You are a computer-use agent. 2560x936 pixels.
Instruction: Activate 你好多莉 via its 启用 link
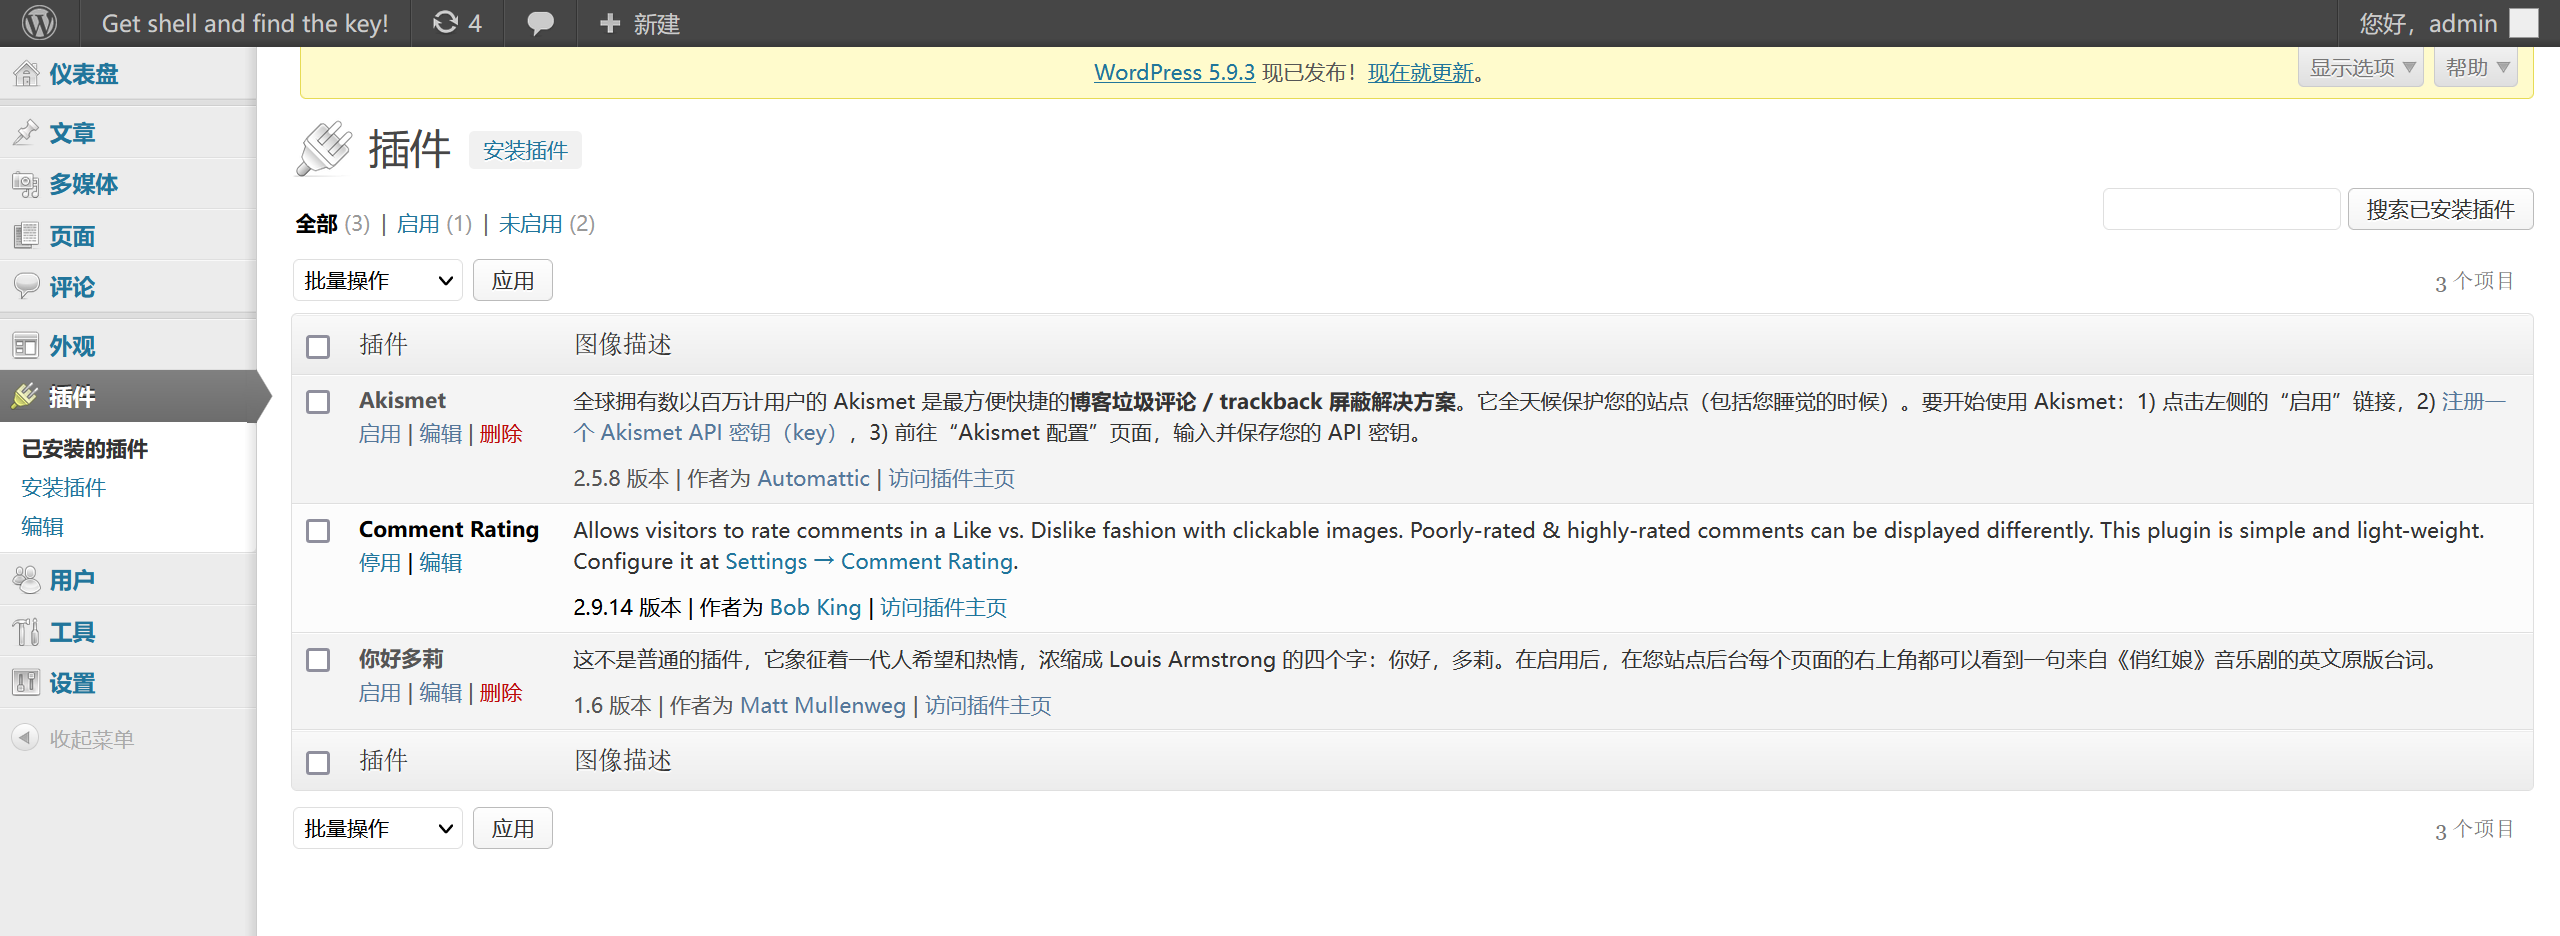(380, 693)
